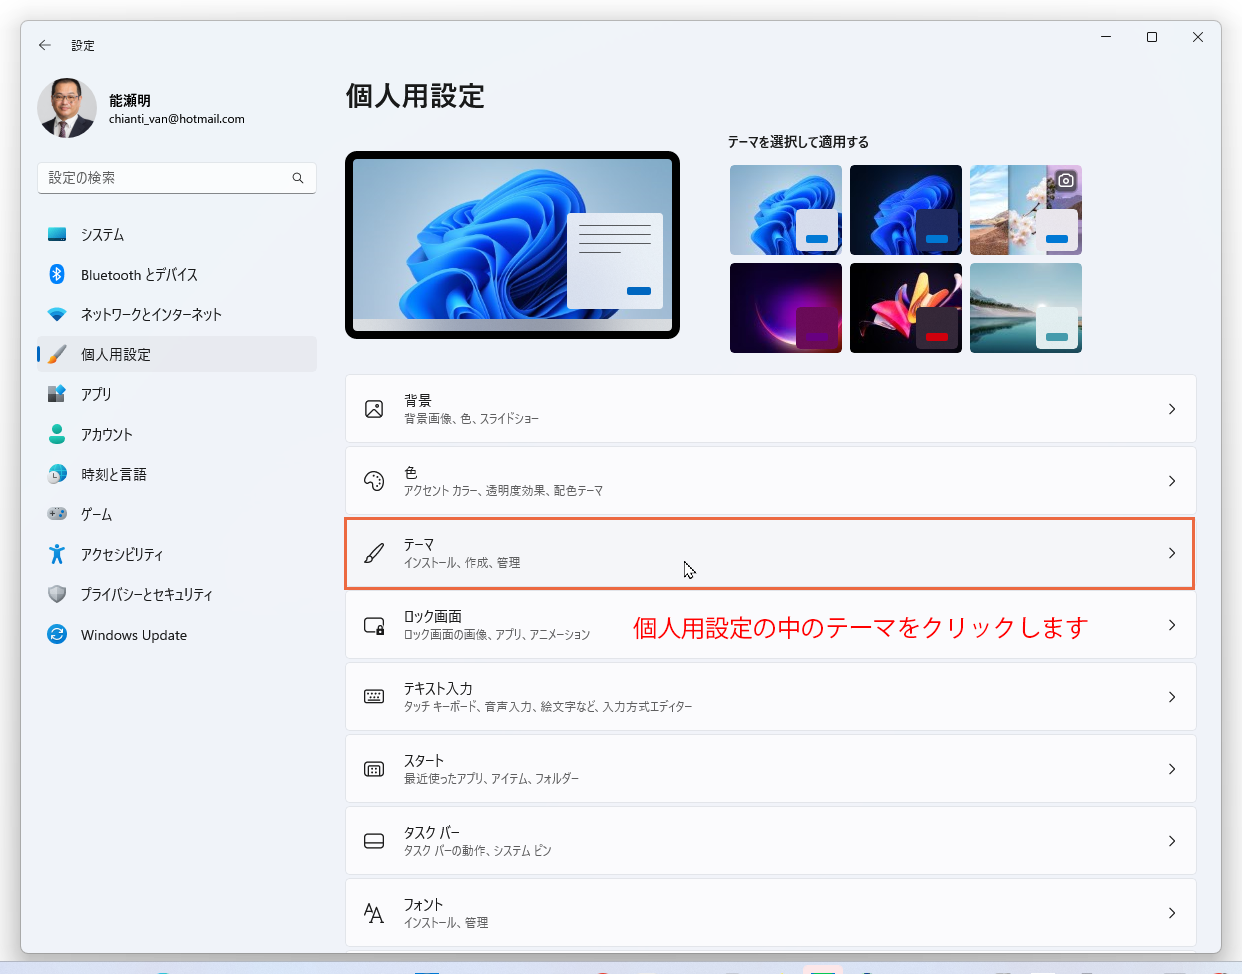Open Bluetooth とデバイス category
Image resolution: width=1242 pixels, height=974 pixels.
177,274
